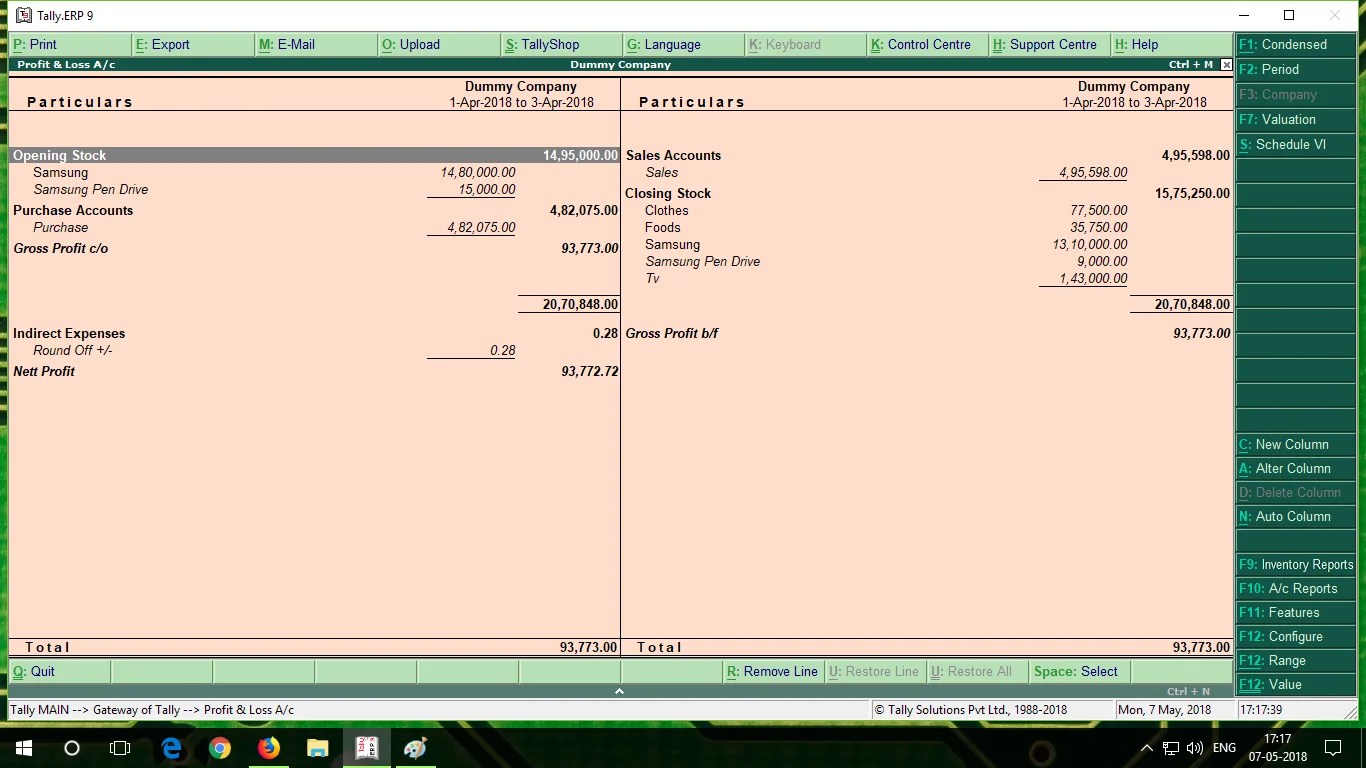Switch to Tally.ERP 9 taskbar icon

(x=367, y=748)
